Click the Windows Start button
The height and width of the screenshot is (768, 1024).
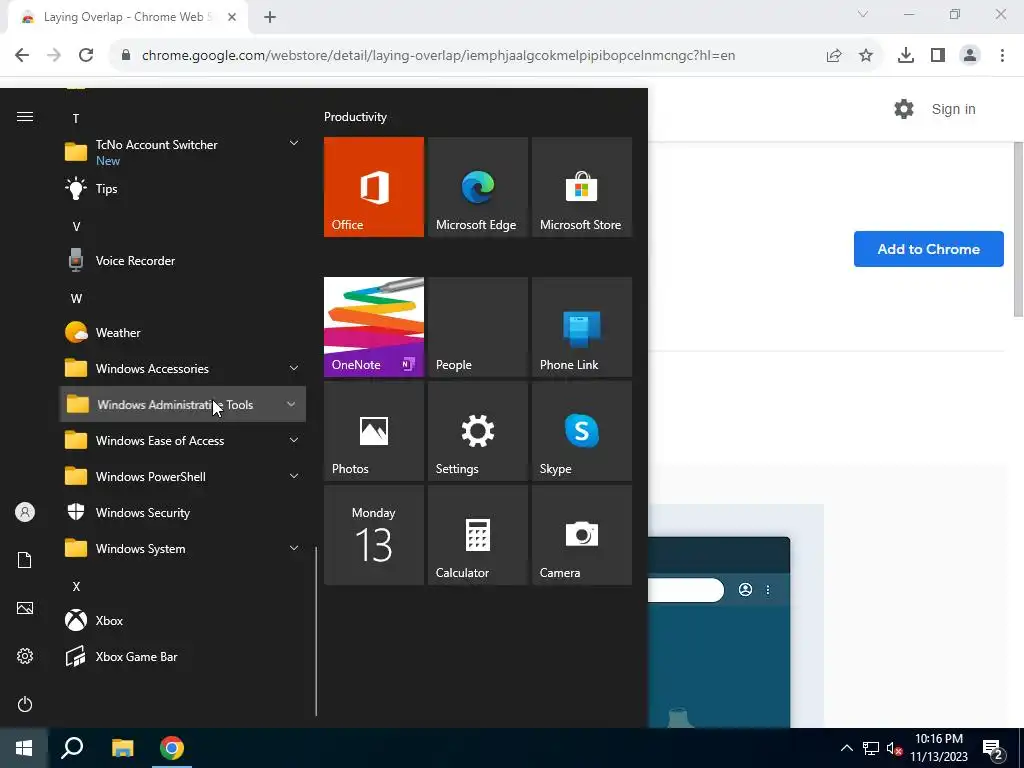point(24,748)
